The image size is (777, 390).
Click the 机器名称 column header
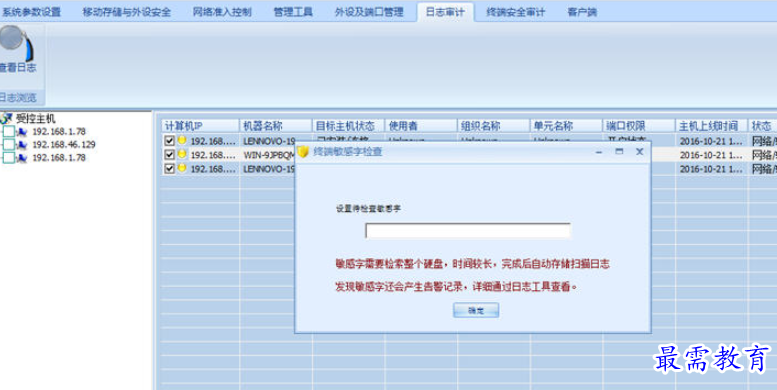click(x=276, y=125)
